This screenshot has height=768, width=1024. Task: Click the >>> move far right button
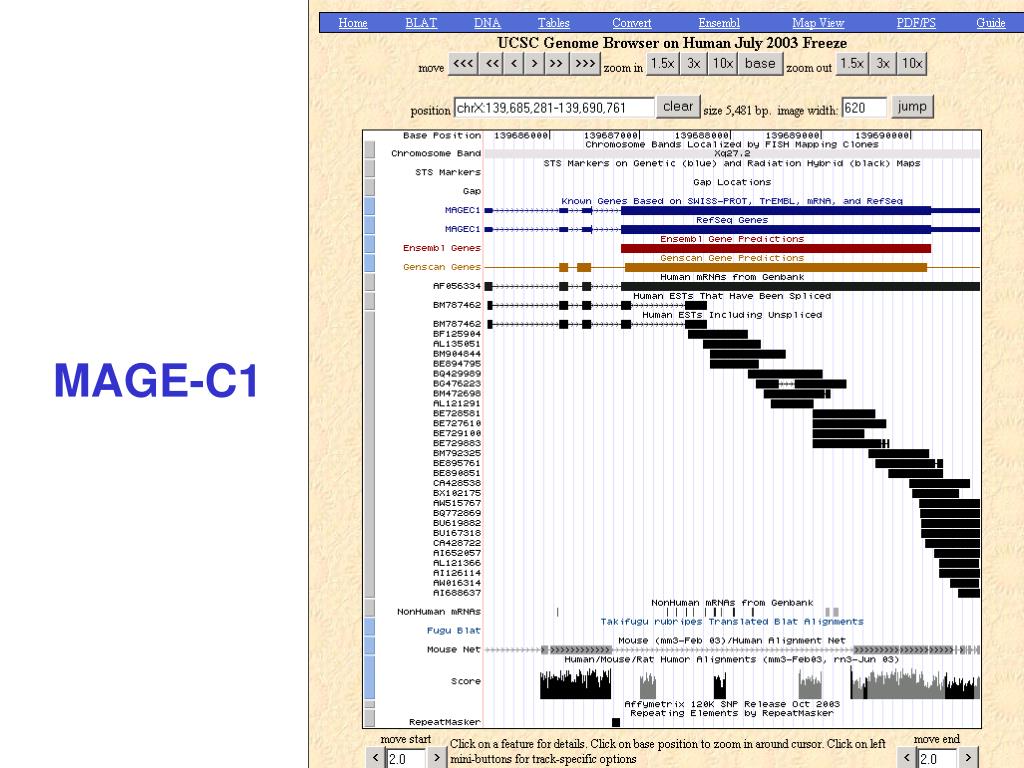(584, 64)
